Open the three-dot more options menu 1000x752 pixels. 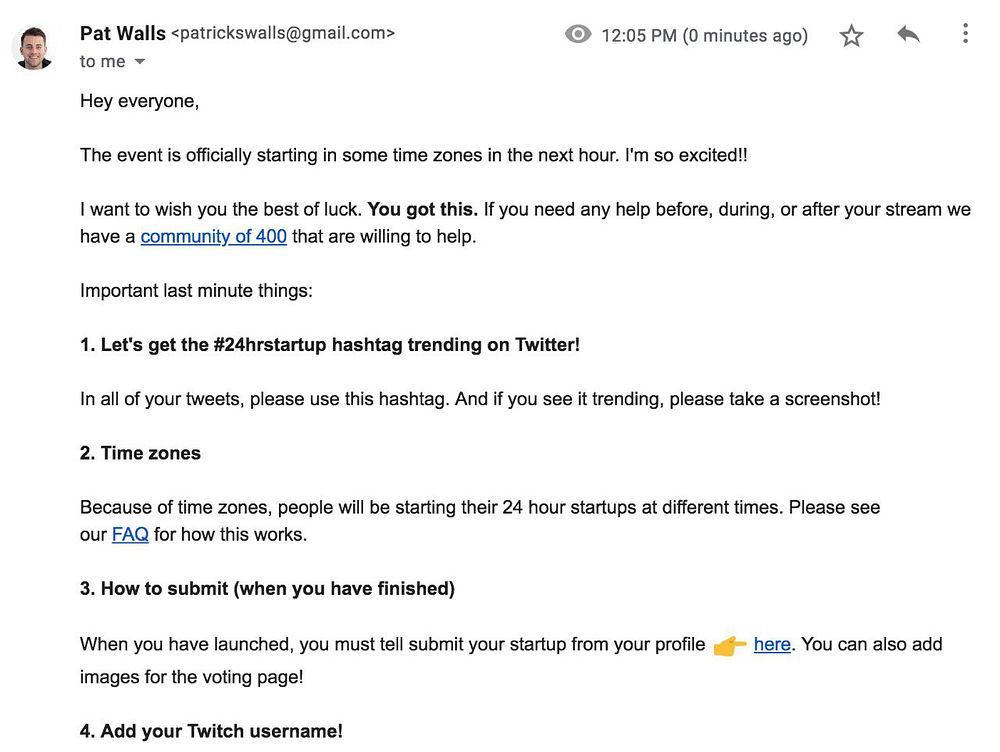point(965,34)
